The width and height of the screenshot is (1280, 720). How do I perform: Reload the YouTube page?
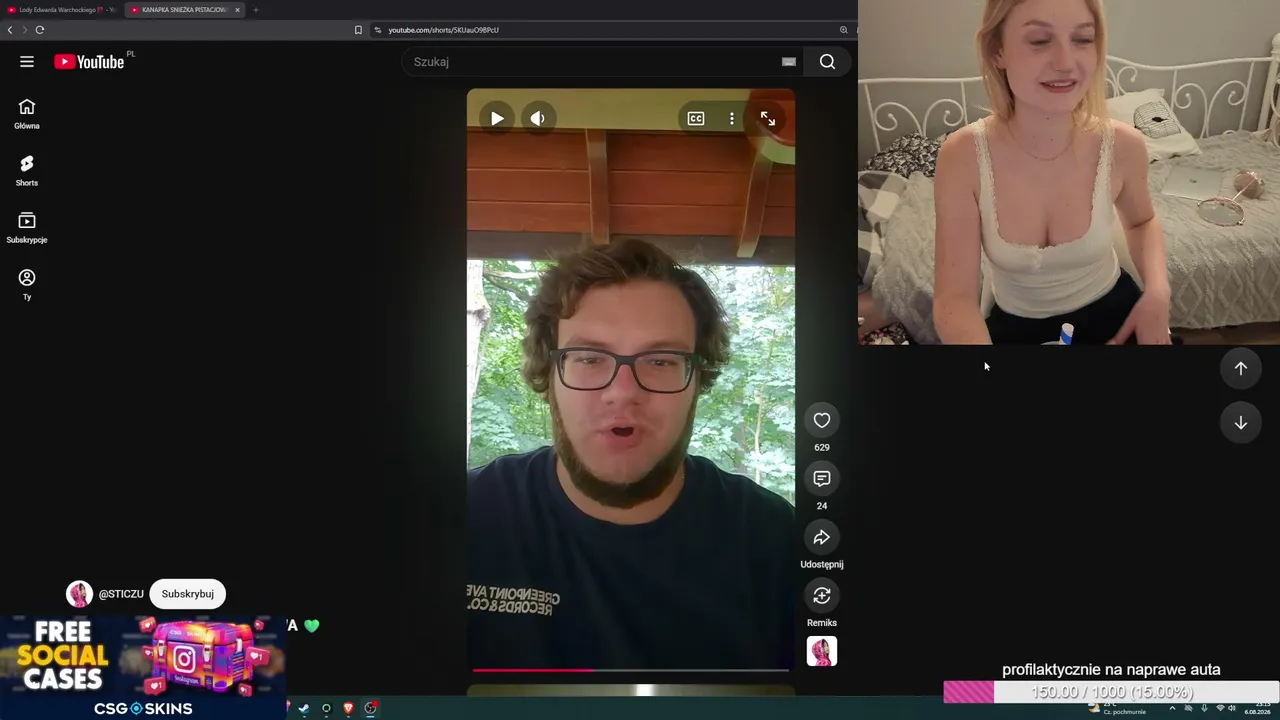tap(40, 30)
